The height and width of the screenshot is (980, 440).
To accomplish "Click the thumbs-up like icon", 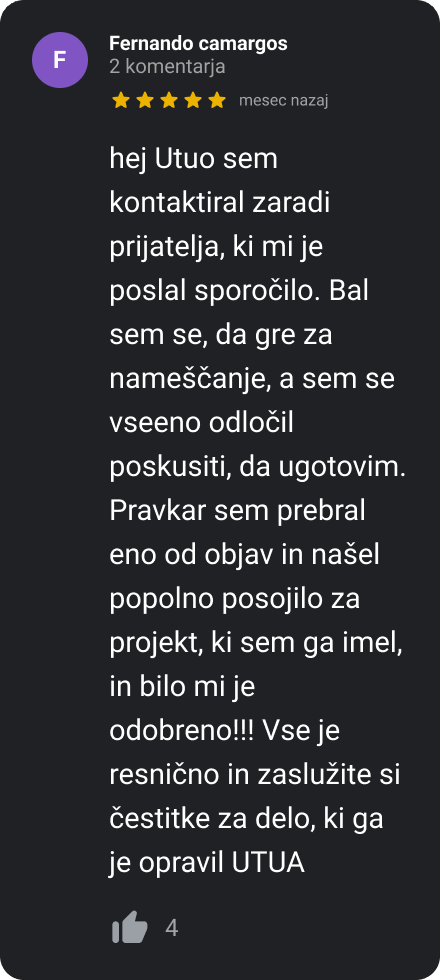I will coord(130,927).
